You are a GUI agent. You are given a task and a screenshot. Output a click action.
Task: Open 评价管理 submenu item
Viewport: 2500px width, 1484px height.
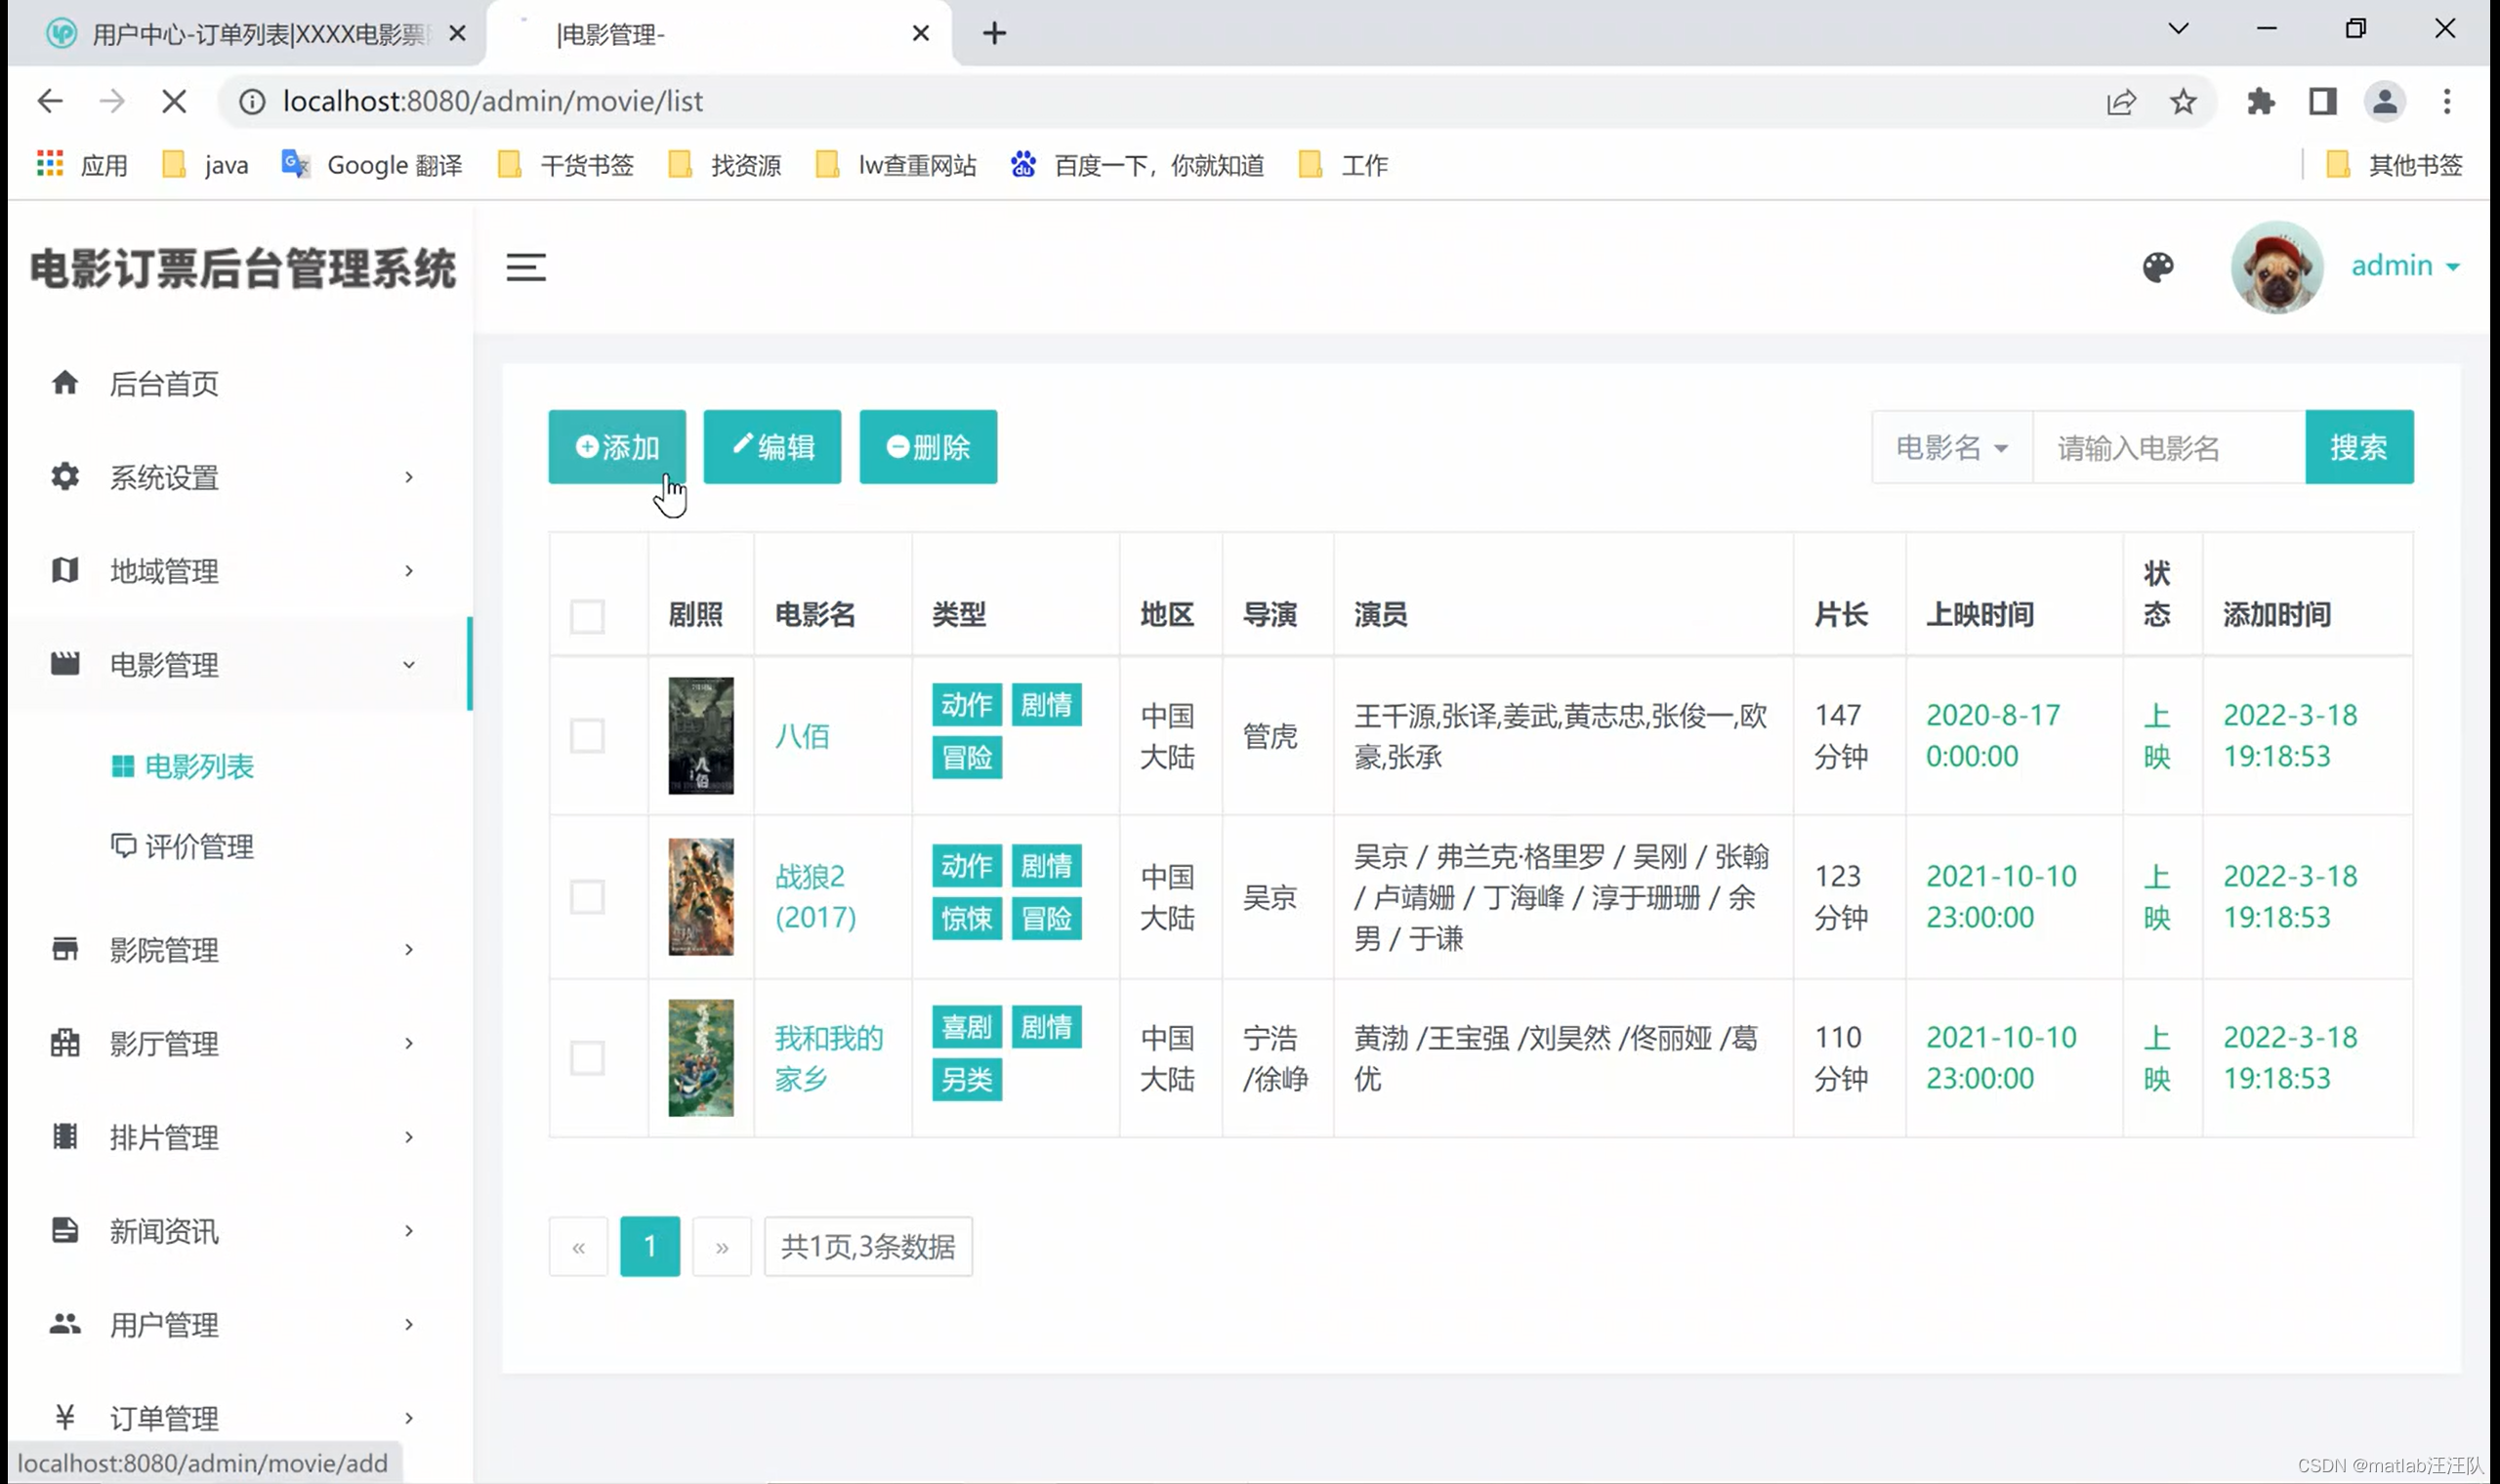point(198,847)
